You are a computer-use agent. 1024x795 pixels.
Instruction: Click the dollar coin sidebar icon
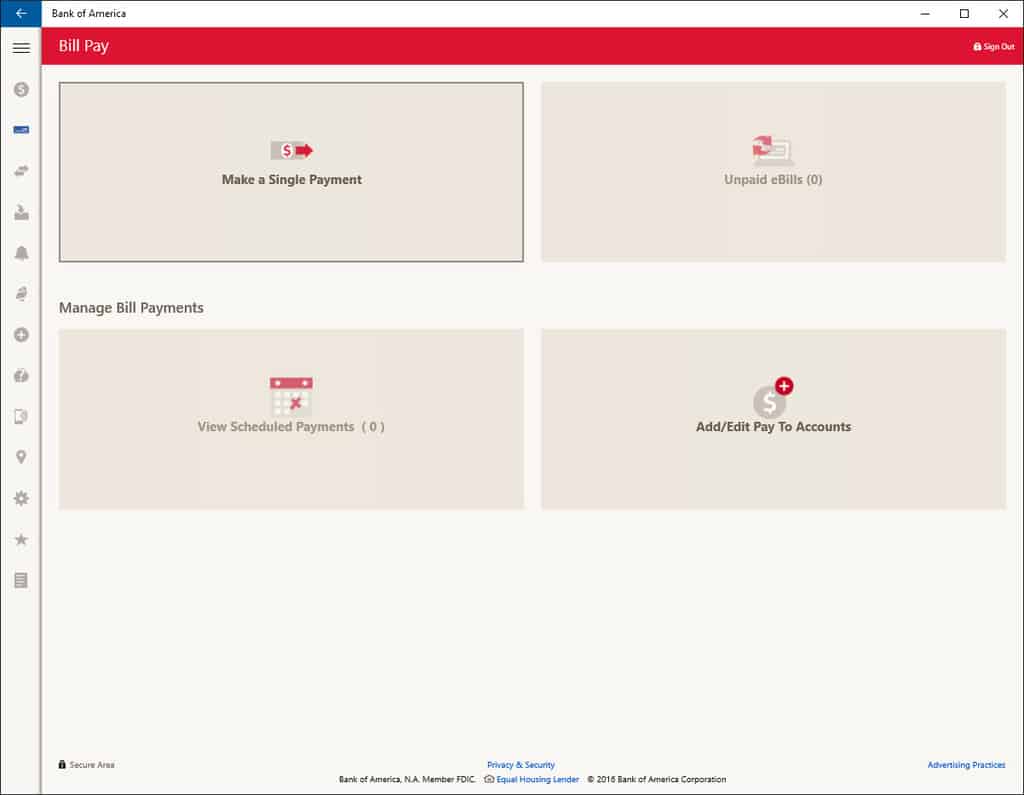[x=21, y=89]
